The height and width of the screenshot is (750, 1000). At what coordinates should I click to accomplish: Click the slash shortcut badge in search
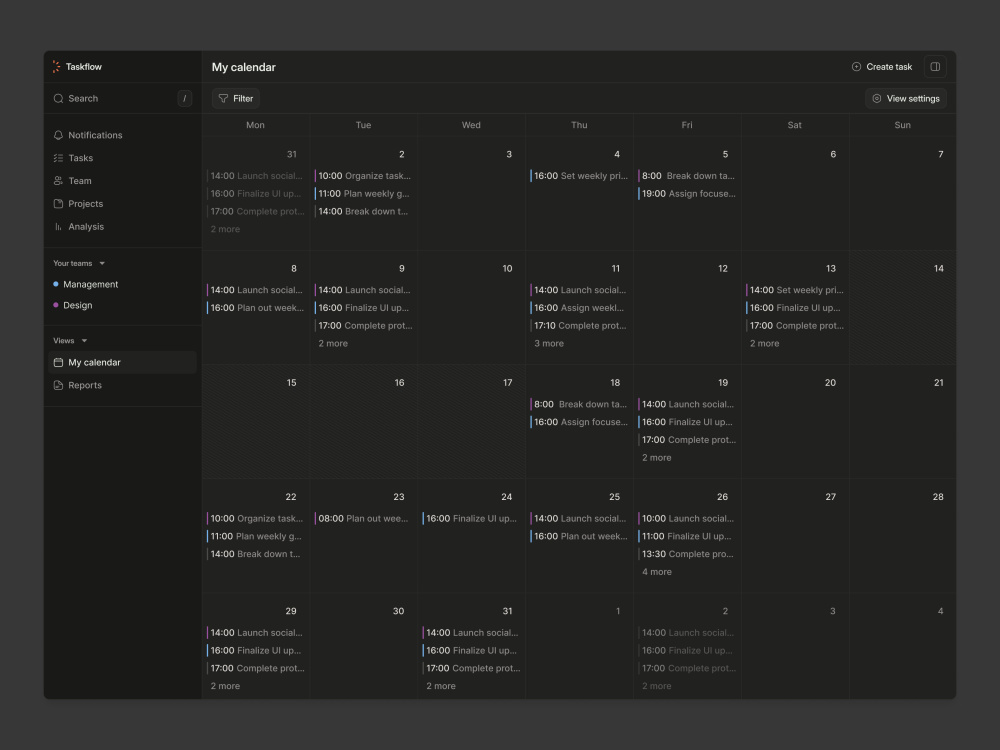(184, 98)
